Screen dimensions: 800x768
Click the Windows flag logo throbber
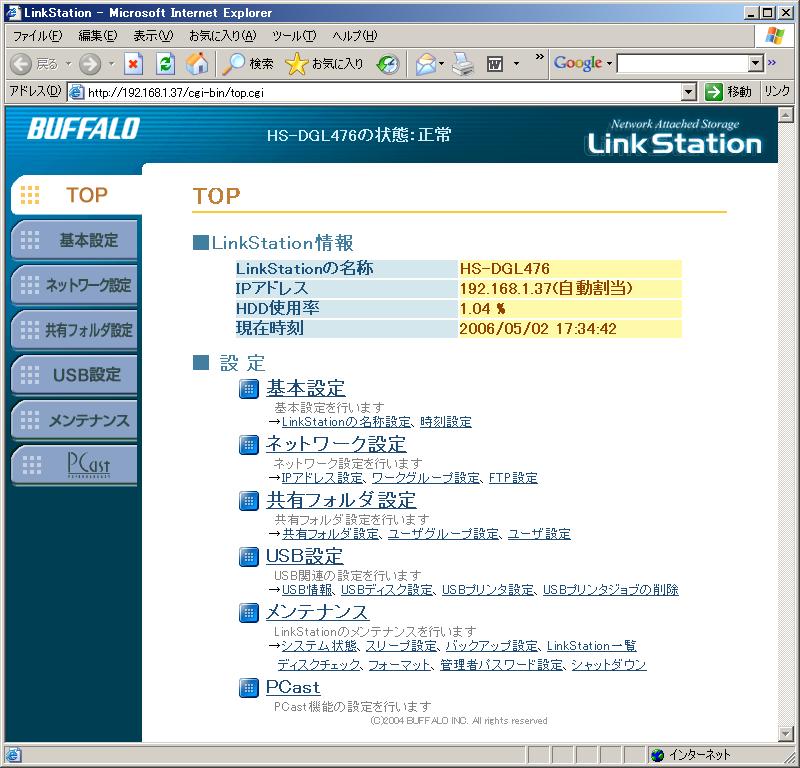(774, 36)
